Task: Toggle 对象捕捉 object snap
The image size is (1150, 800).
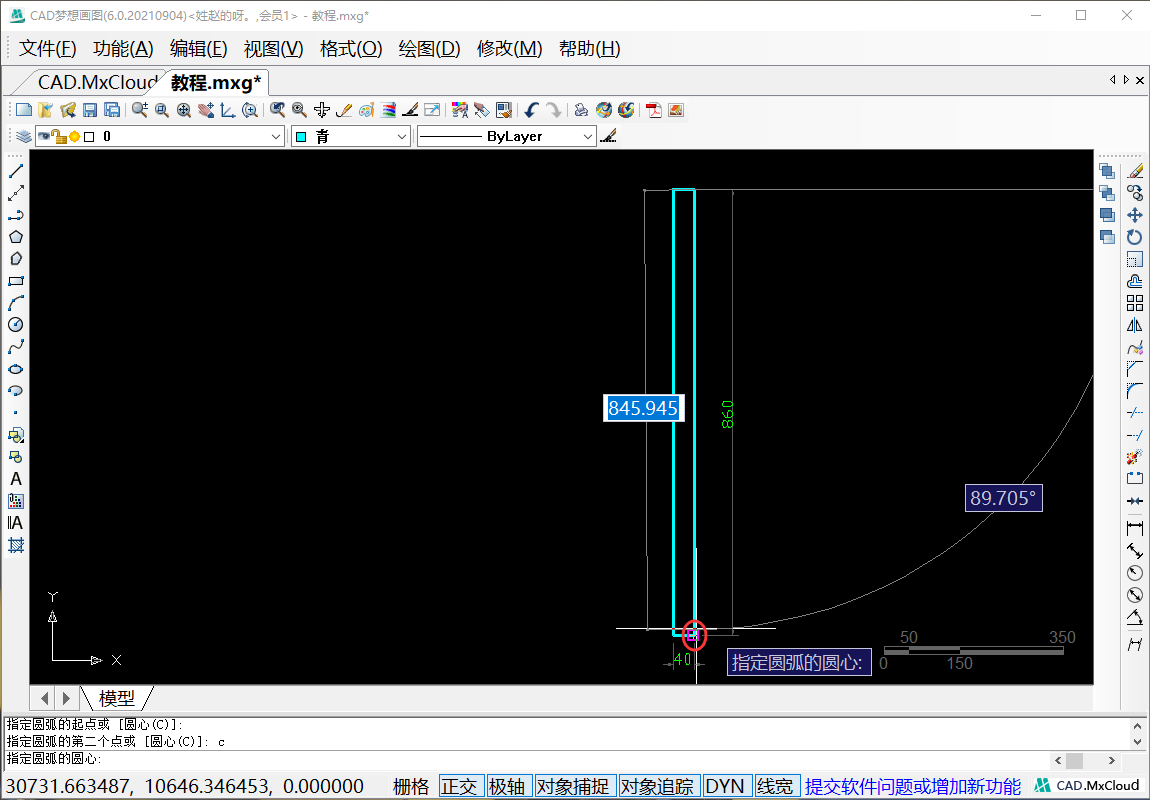Action: point(576,787)
